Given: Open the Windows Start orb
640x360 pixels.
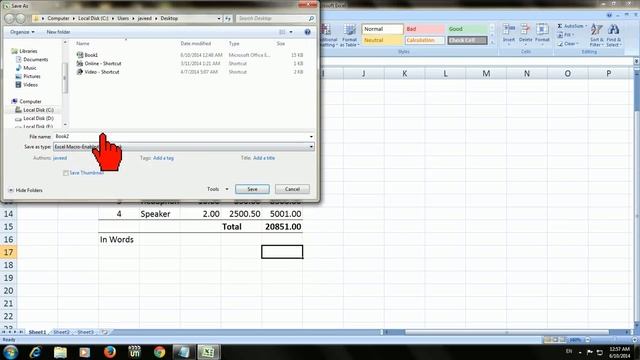Looking at the screenshot, I should point(10,352).
